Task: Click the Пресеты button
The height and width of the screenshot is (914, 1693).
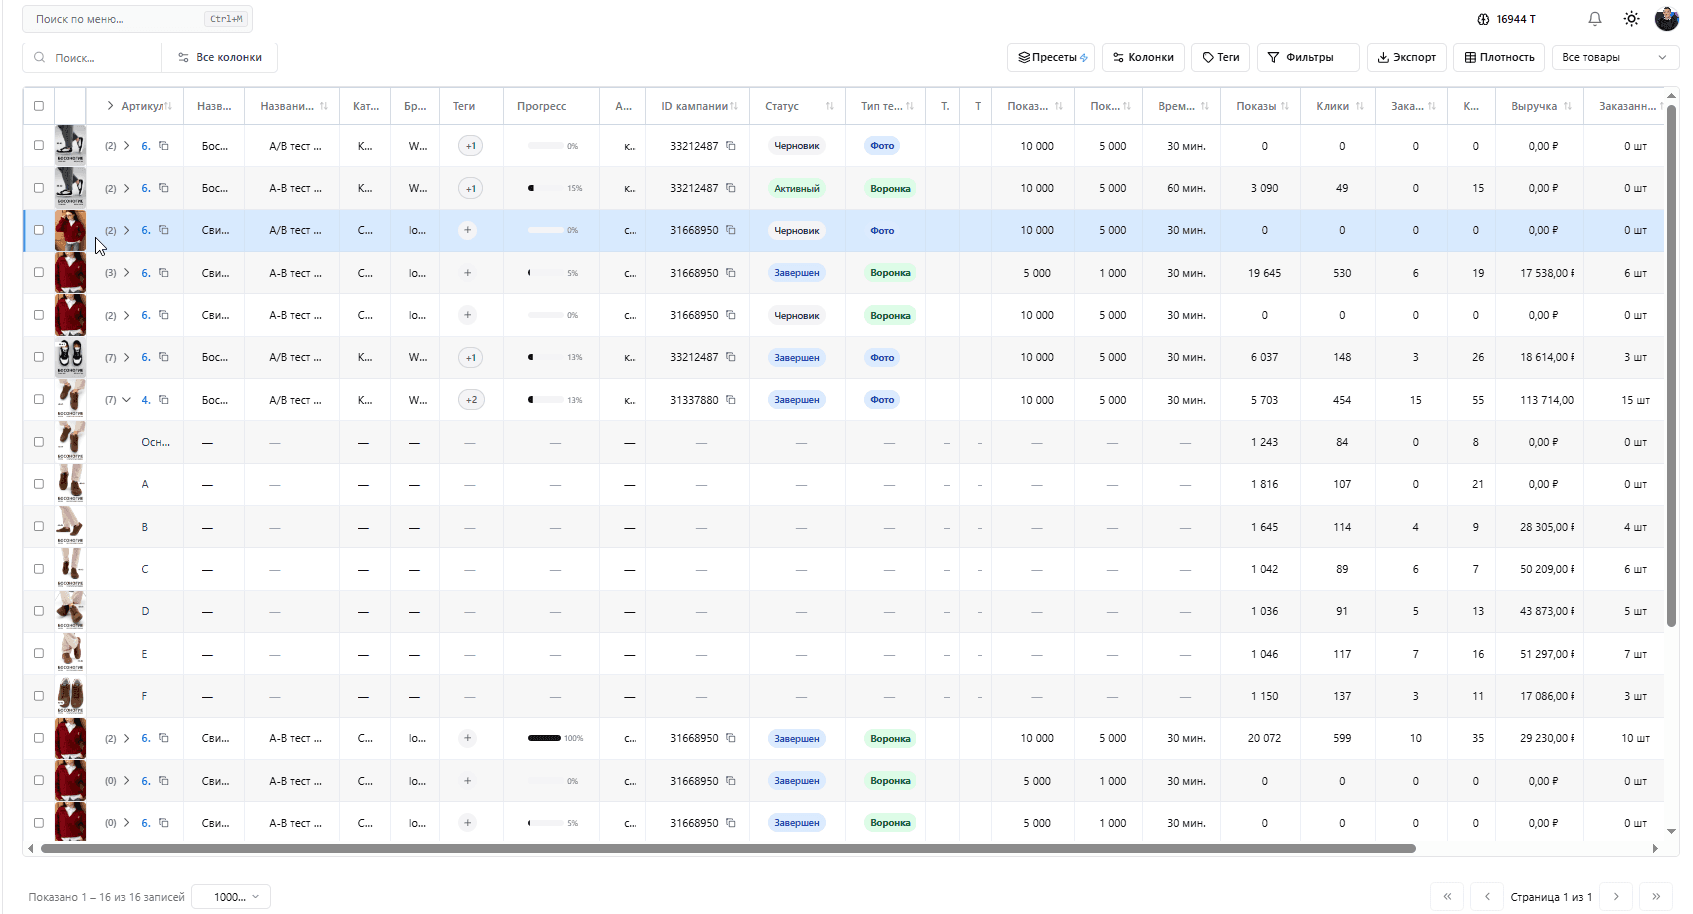Action: [1051, 57]
